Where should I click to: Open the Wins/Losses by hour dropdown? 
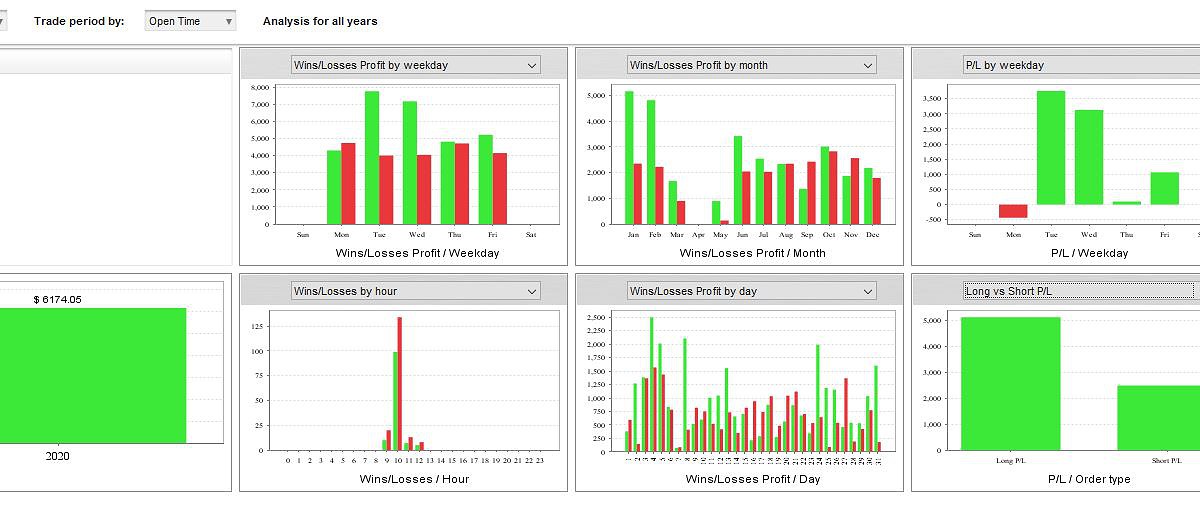(x=415, y=291)
